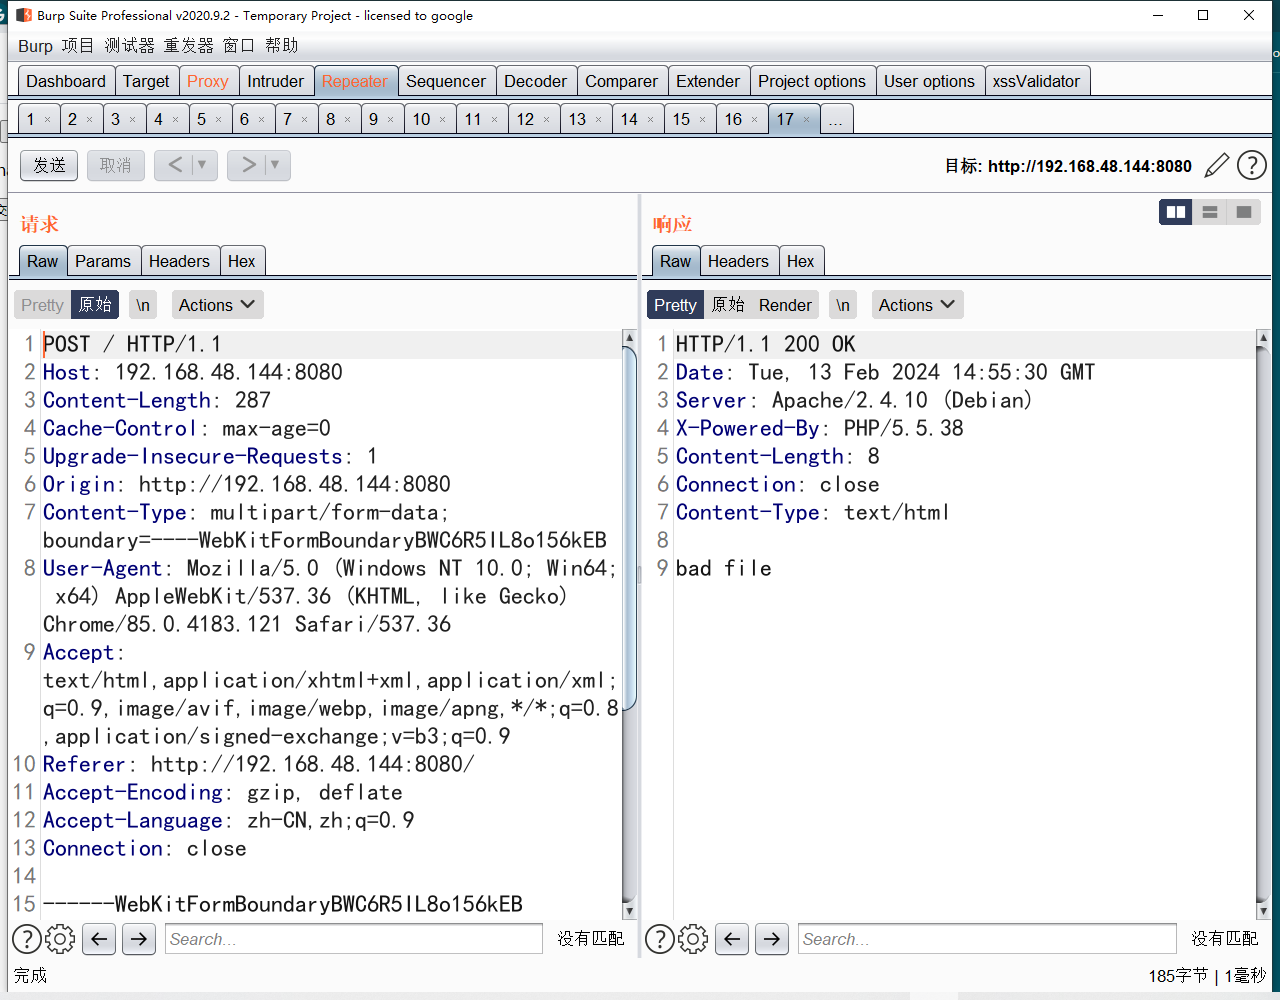
Task: Open the Repeater help question mark icon
Action: pyautogui.click(x=1252, y=165)
